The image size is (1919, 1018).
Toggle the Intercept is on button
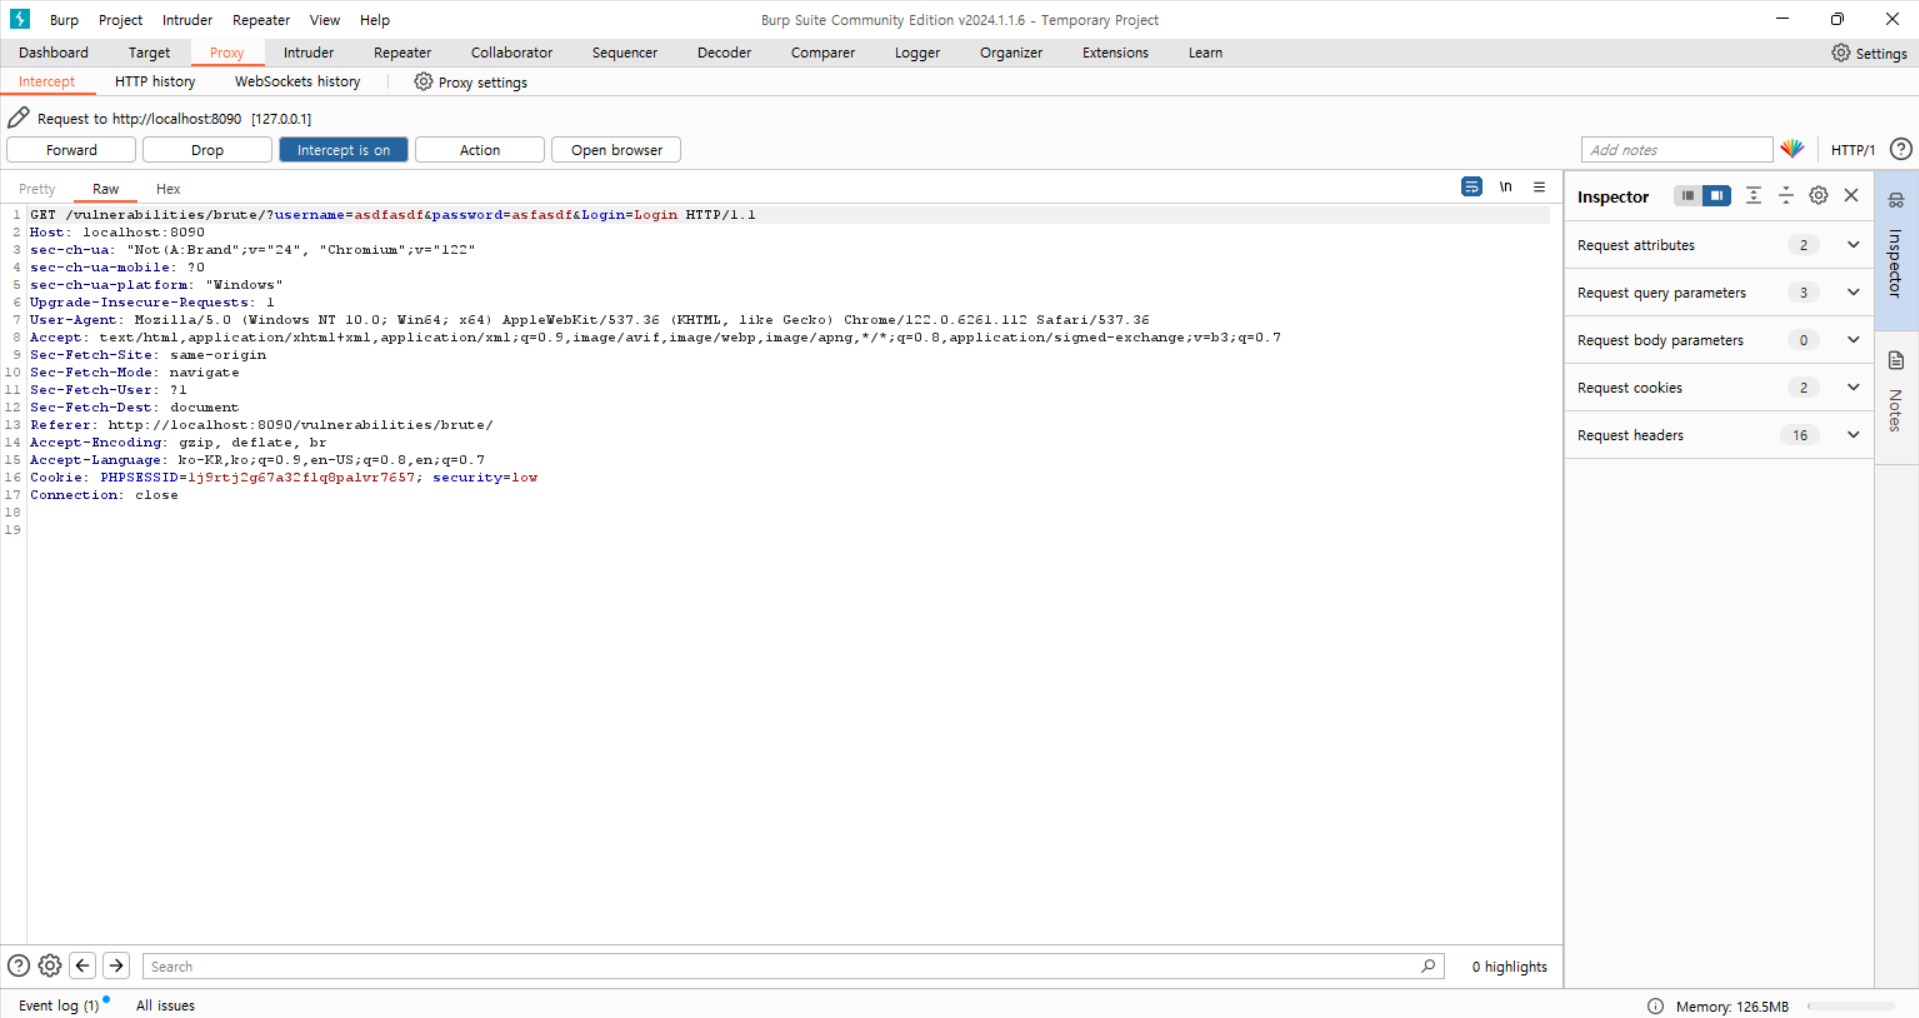click(x=343, y=150)
